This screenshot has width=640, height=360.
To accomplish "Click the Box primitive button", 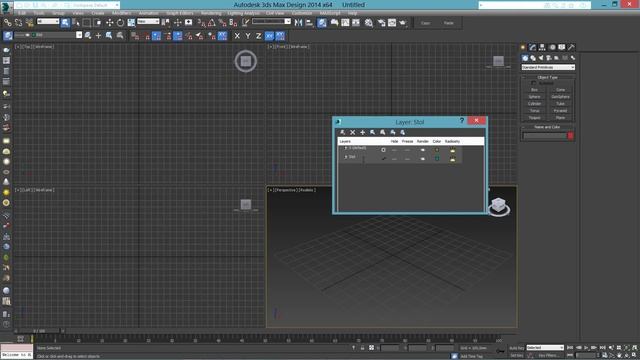I will [534, 90].
